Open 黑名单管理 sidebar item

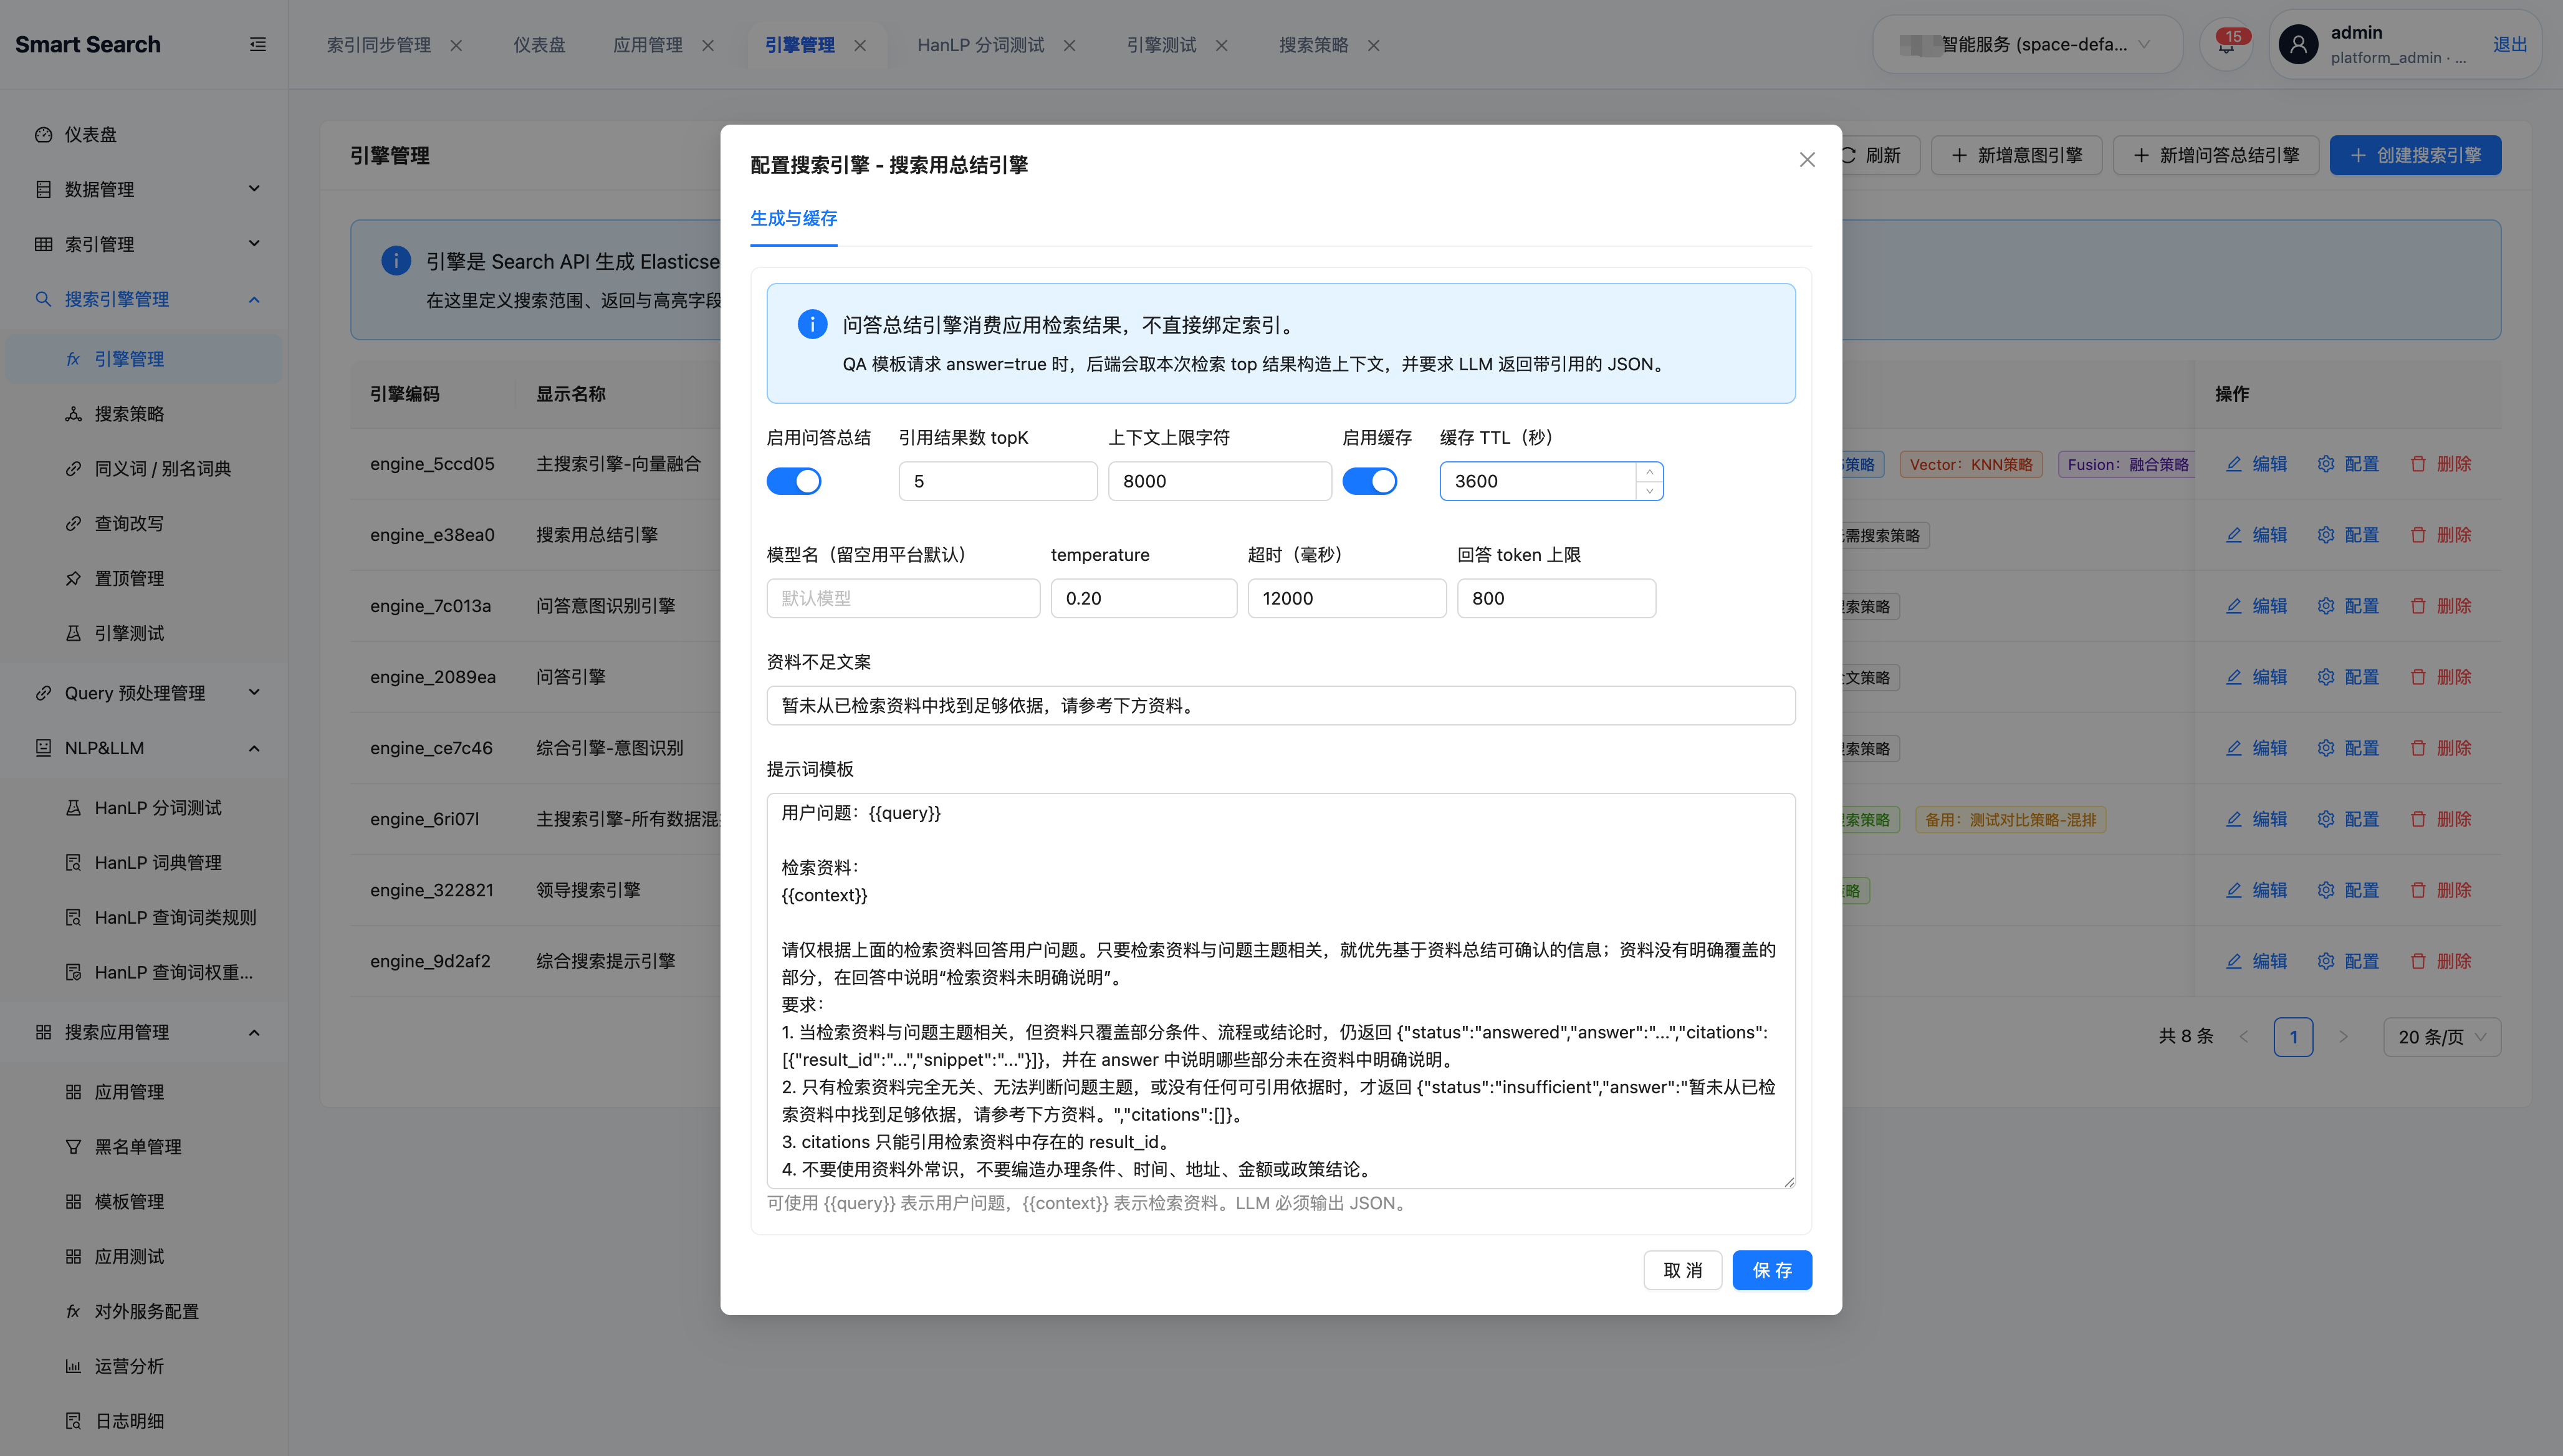pyautogui.click(x=144, y=1146)
